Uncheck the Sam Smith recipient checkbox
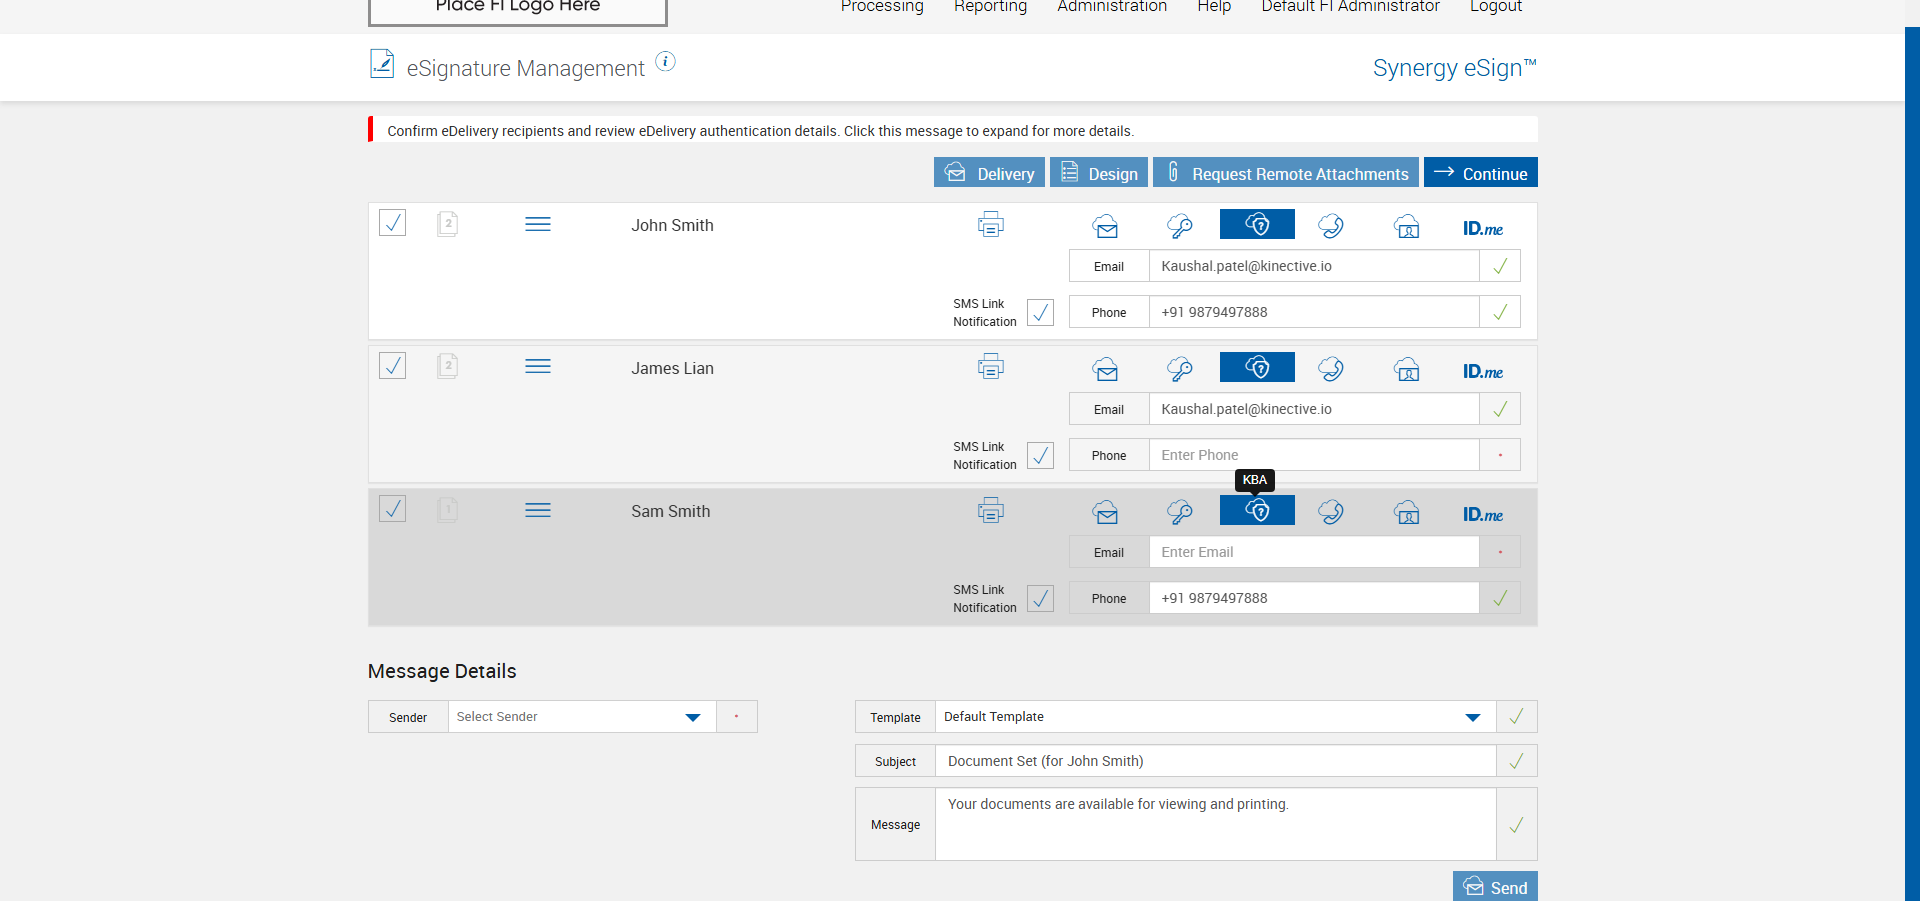The width and height of the screenshot is (1920, 901). (393, 509)
